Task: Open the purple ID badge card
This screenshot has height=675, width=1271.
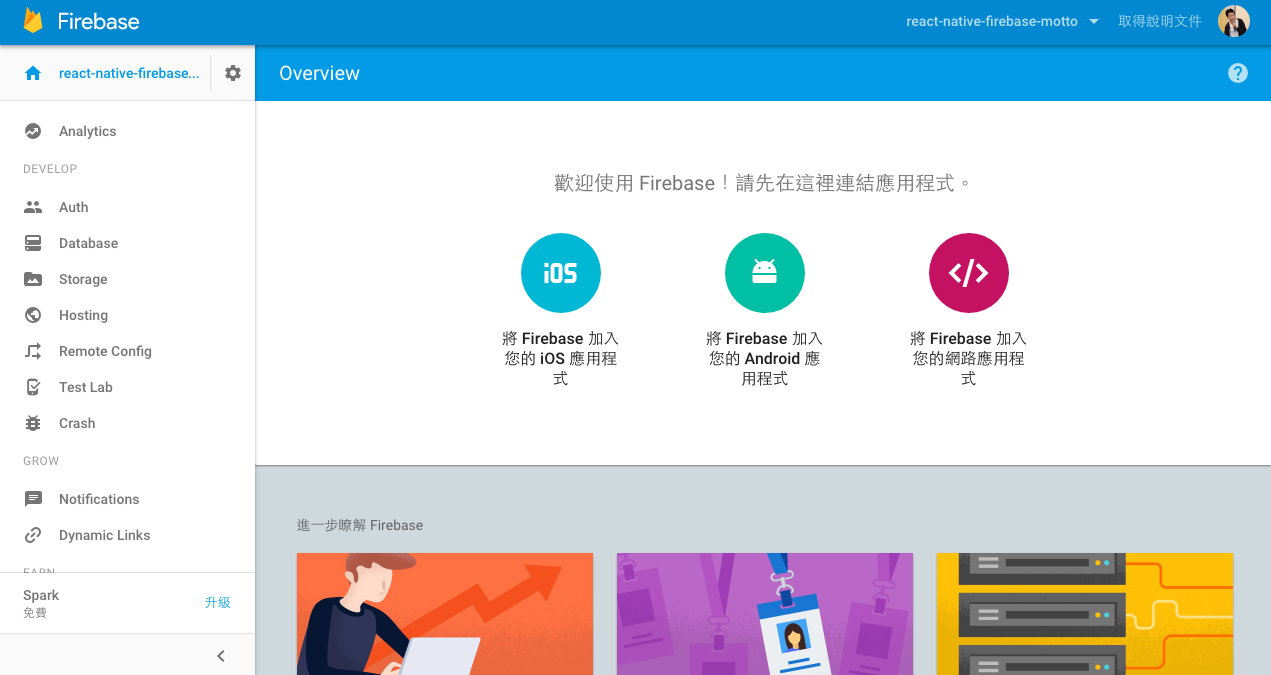Action: click(765, 613)
